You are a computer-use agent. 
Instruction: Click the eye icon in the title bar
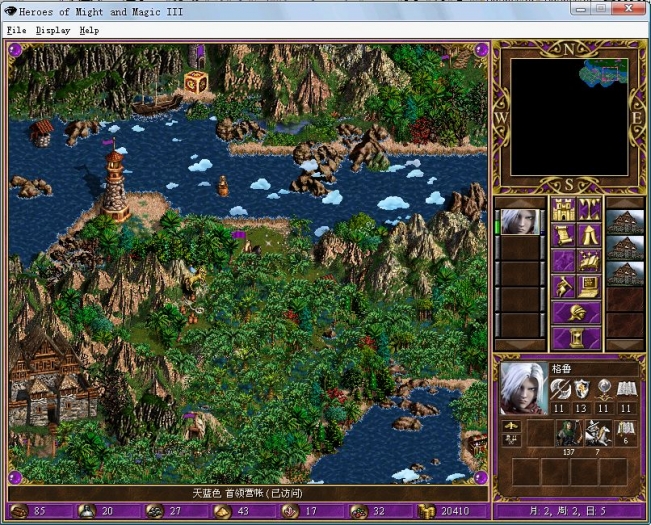(x=10, y=11)
